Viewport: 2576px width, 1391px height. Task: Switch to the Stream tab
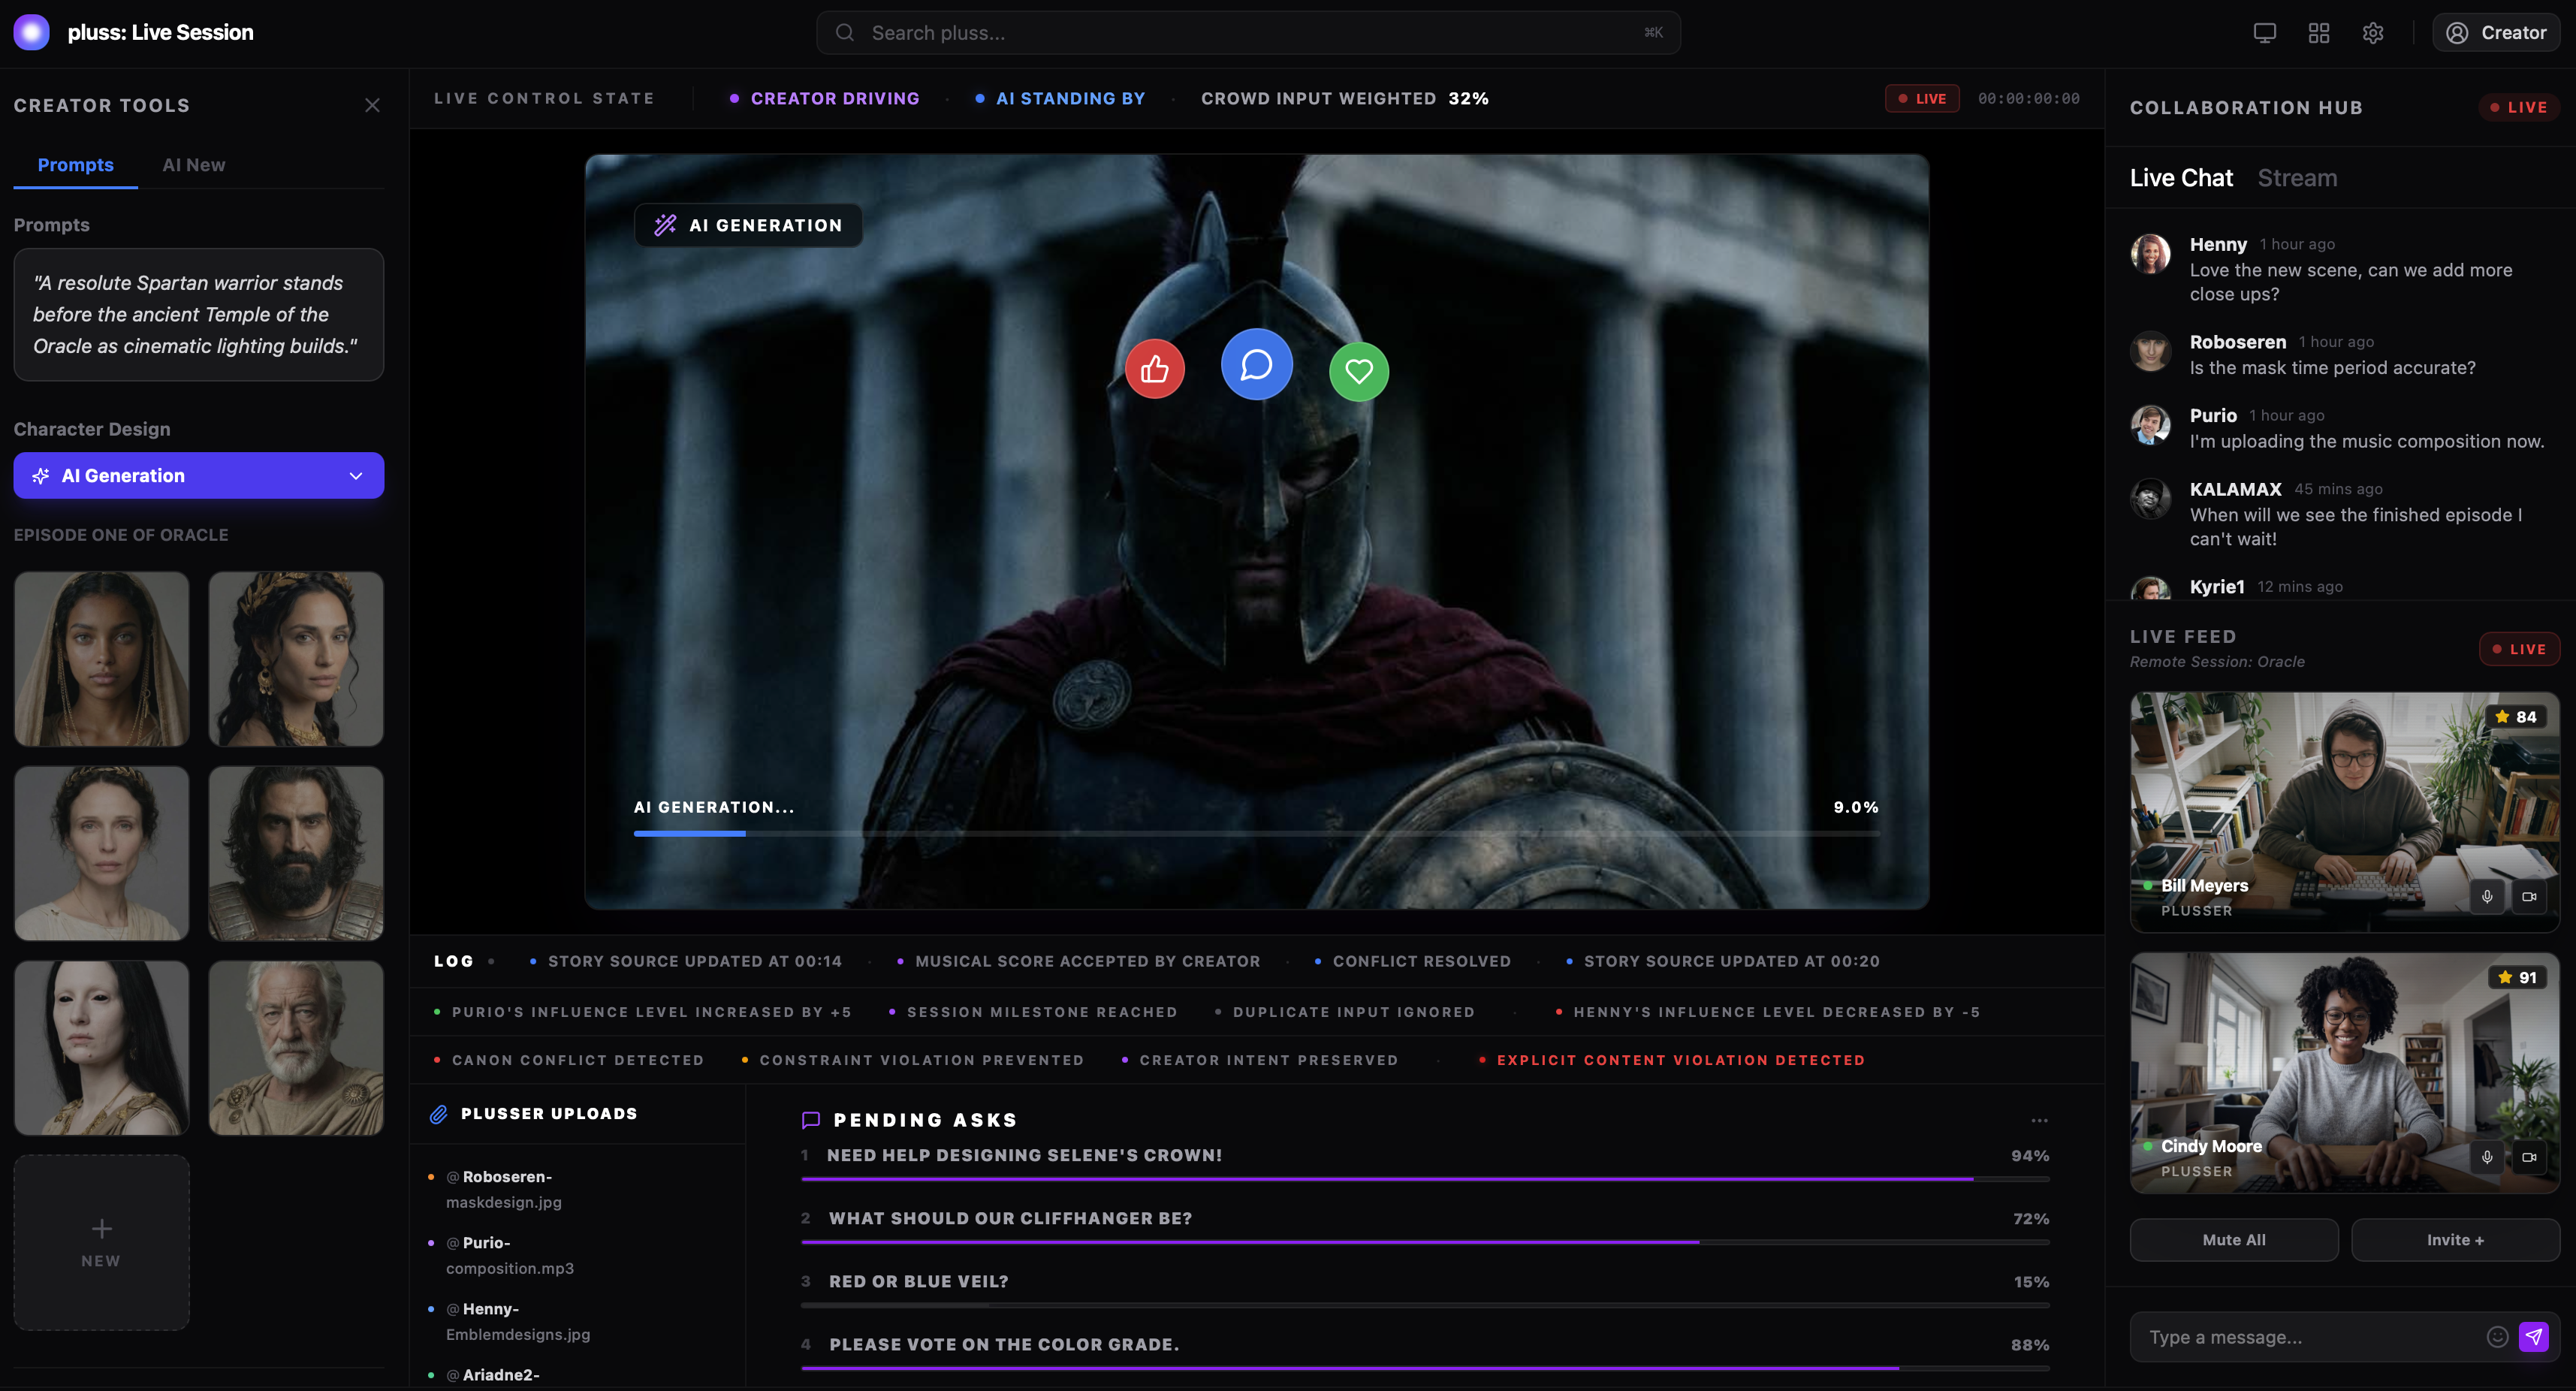tap(2296, 178)
